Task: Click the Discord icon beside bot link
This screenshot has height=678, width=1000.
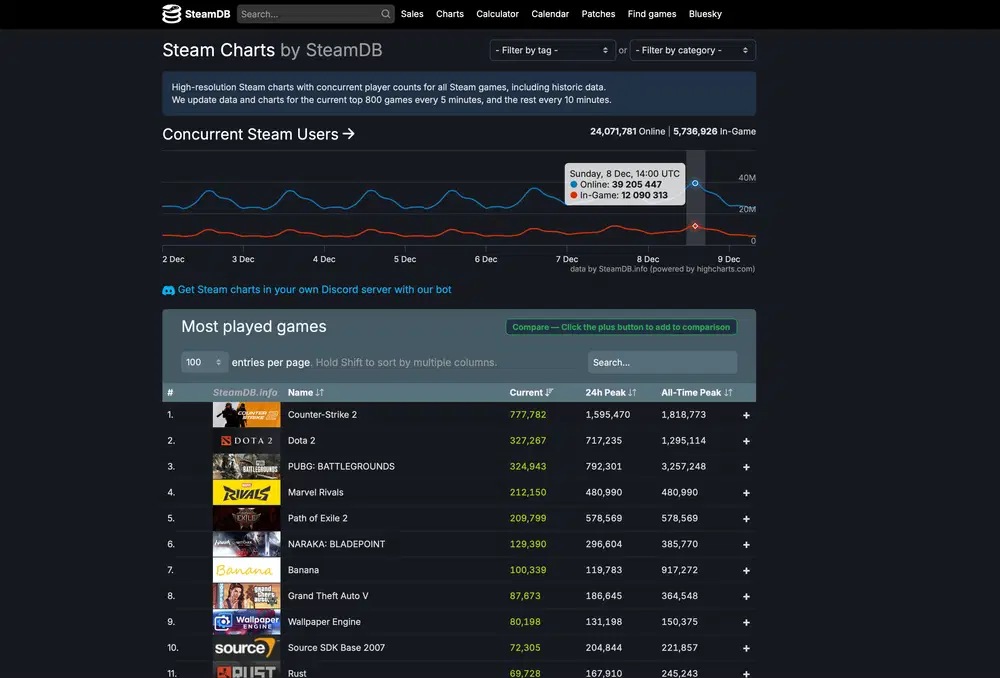Action: [168, 290]
